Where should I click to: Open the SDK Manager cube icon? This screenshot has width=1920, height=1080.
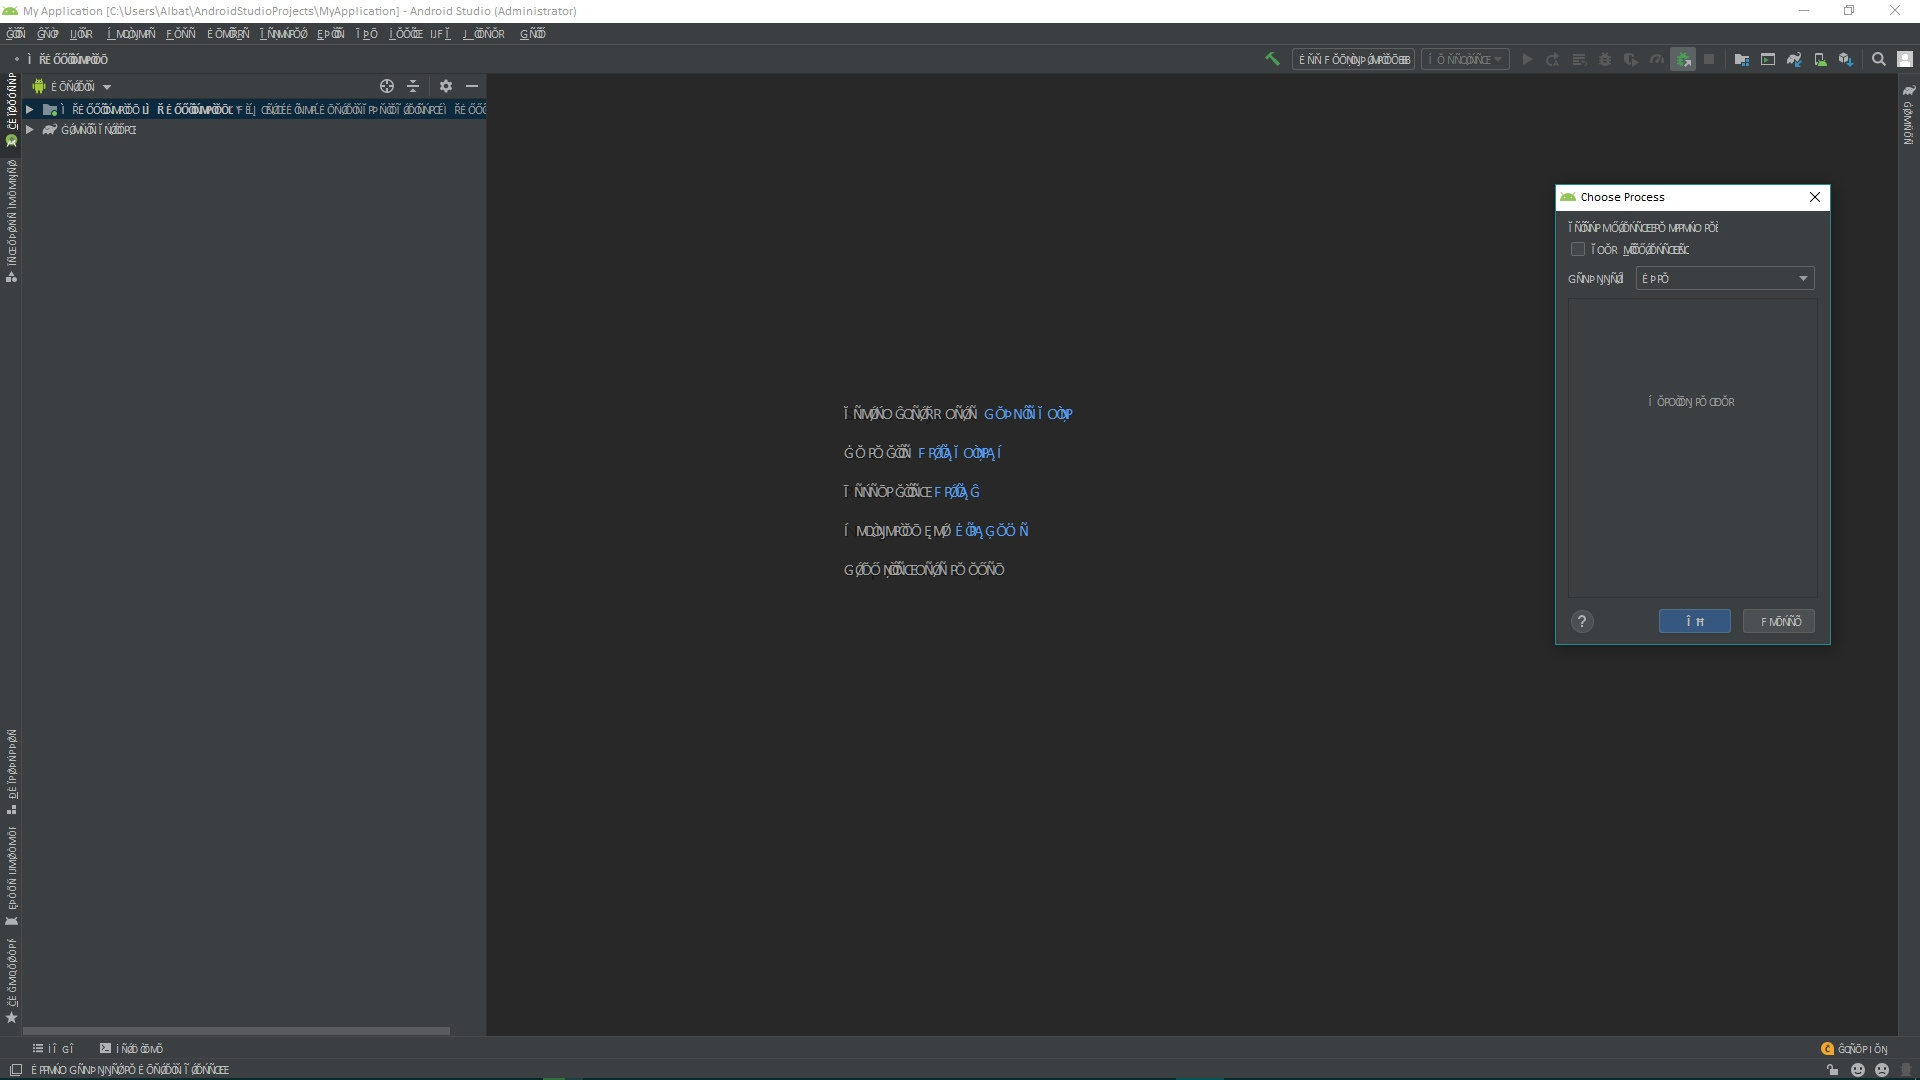[x=1846, y=60]
